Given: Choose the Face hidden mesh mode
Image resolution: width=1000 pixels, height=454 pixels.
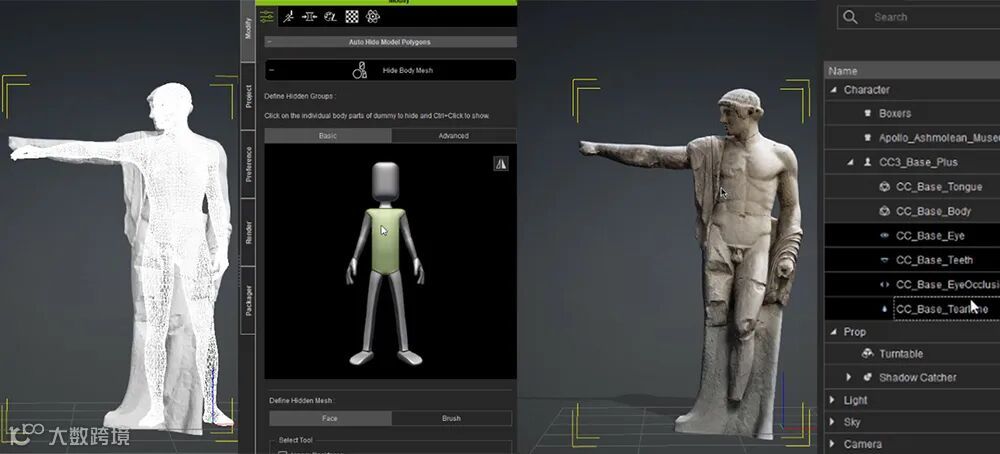Looking at the screenshot, I should [x=330, y=418].
